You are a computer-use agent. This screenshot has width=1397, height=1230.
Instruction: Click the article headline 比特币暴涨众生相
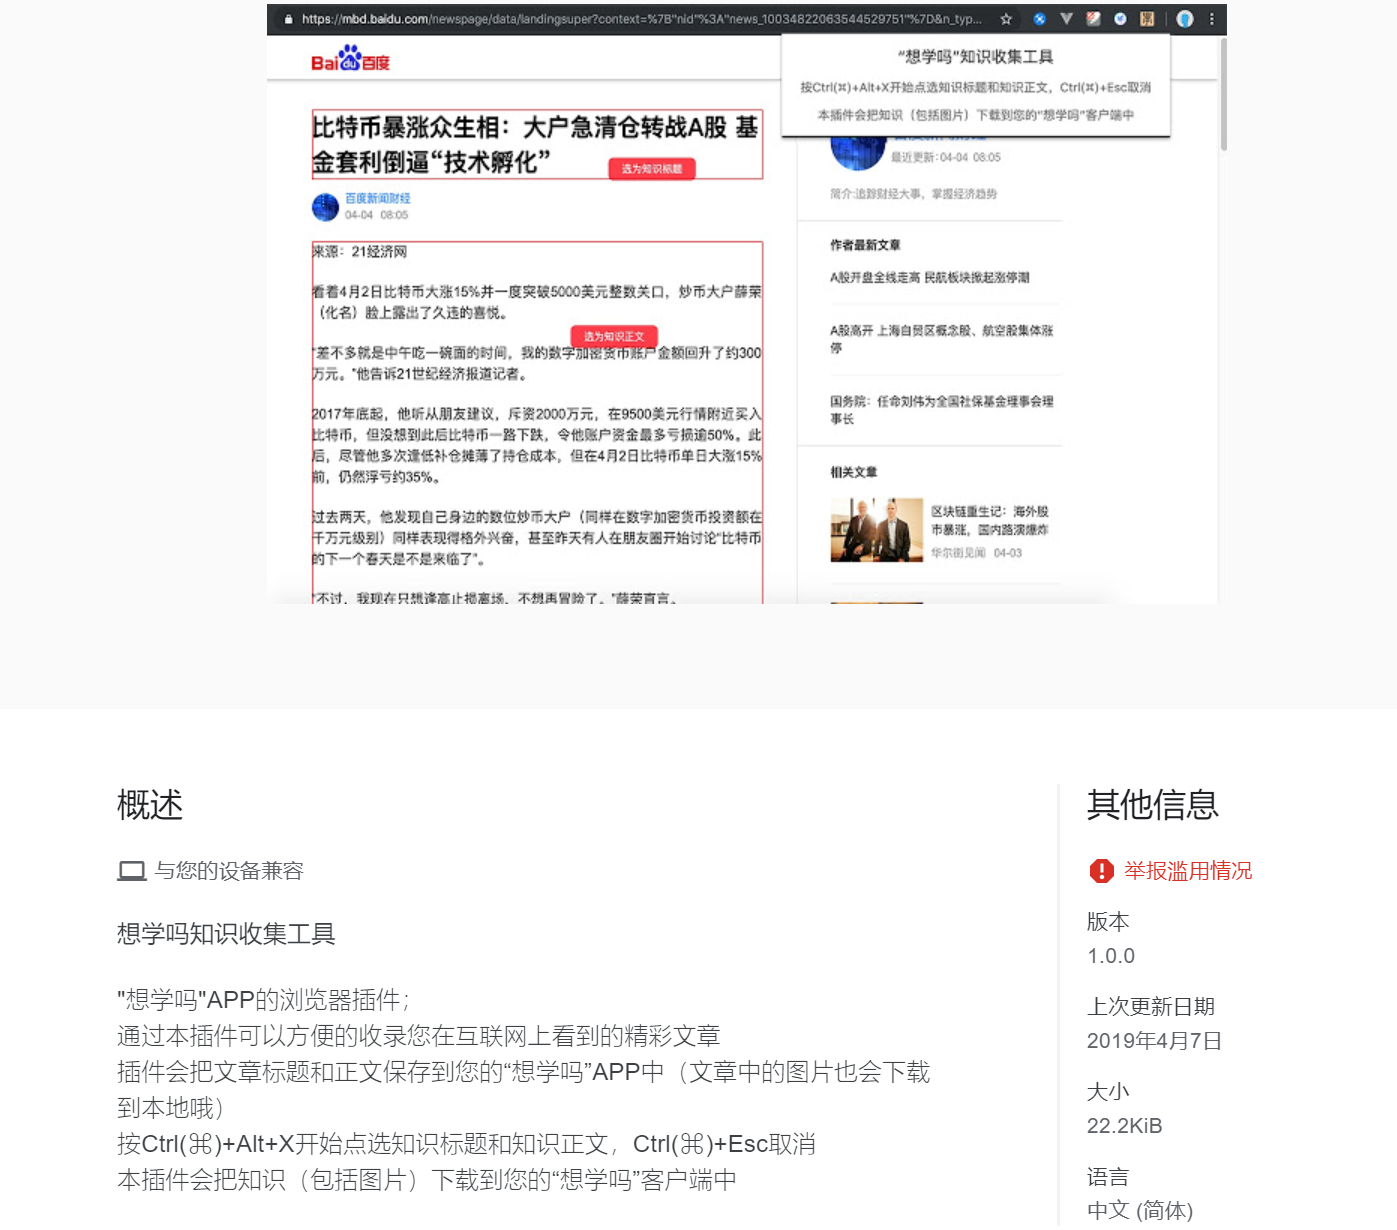click(x=535, y=144)
